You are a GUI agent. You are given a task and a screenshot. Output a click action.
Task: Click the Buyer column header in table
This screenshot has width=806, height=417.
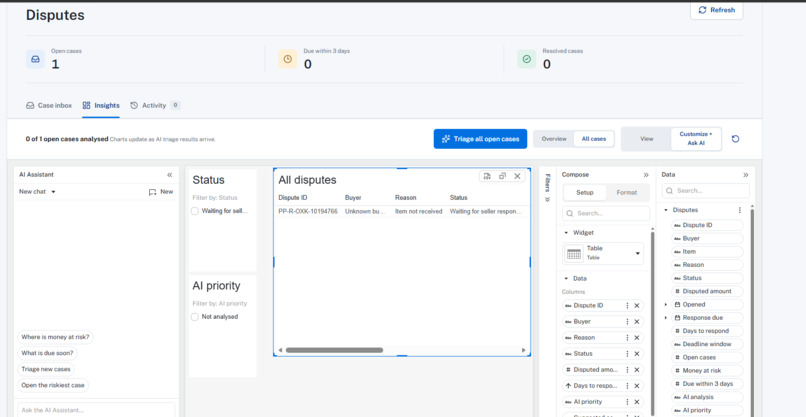click(x=353, y=197)
